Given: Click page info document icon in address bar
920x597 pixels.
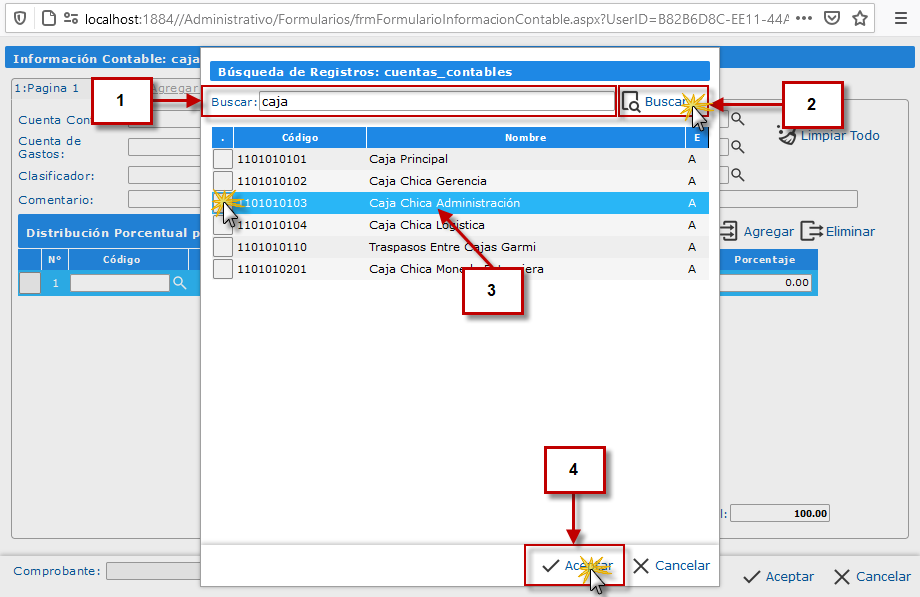Looking at the screenshot, I should [49, 19].
